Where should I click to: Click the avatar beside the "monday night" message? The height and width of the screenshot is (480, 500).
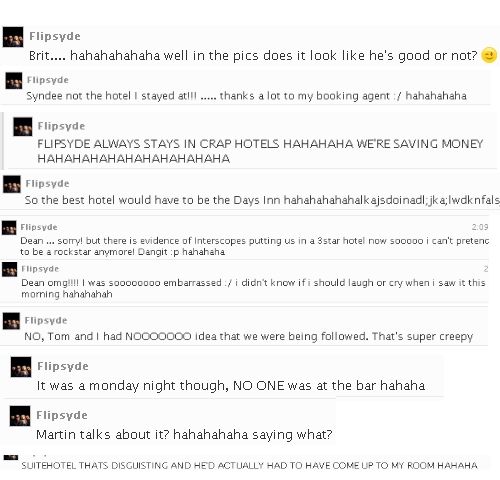click(21, 367)
